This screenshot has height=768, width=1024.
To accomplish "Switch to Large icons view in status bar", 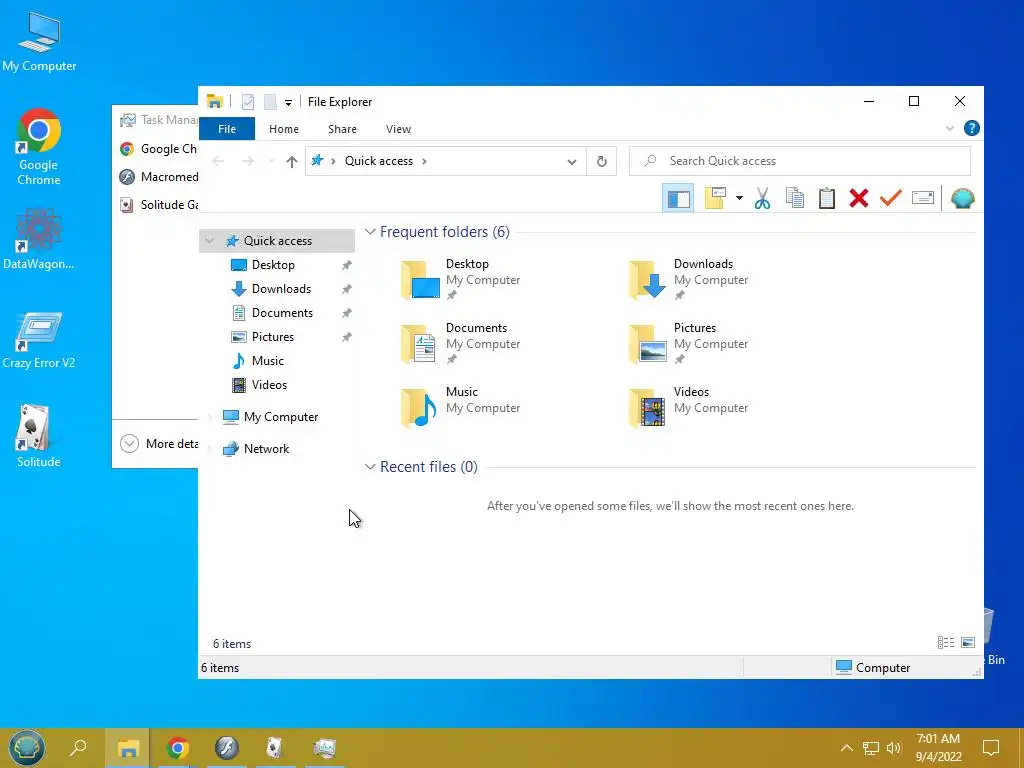I will click(968, 643).
